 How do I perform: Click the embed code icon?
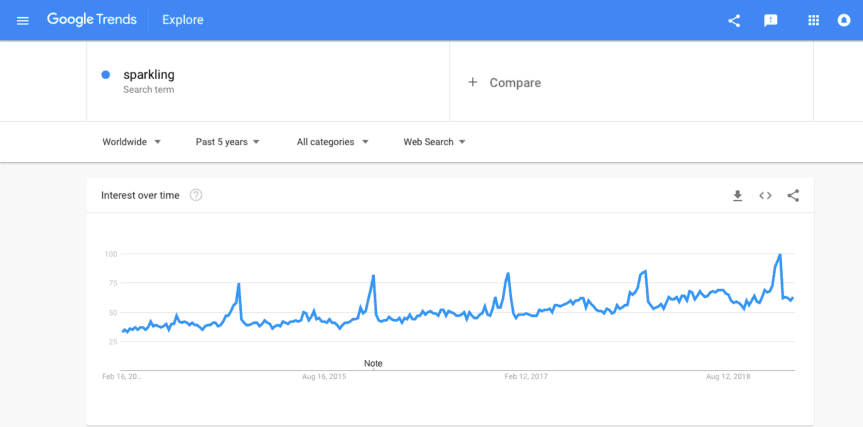[765, 195]
